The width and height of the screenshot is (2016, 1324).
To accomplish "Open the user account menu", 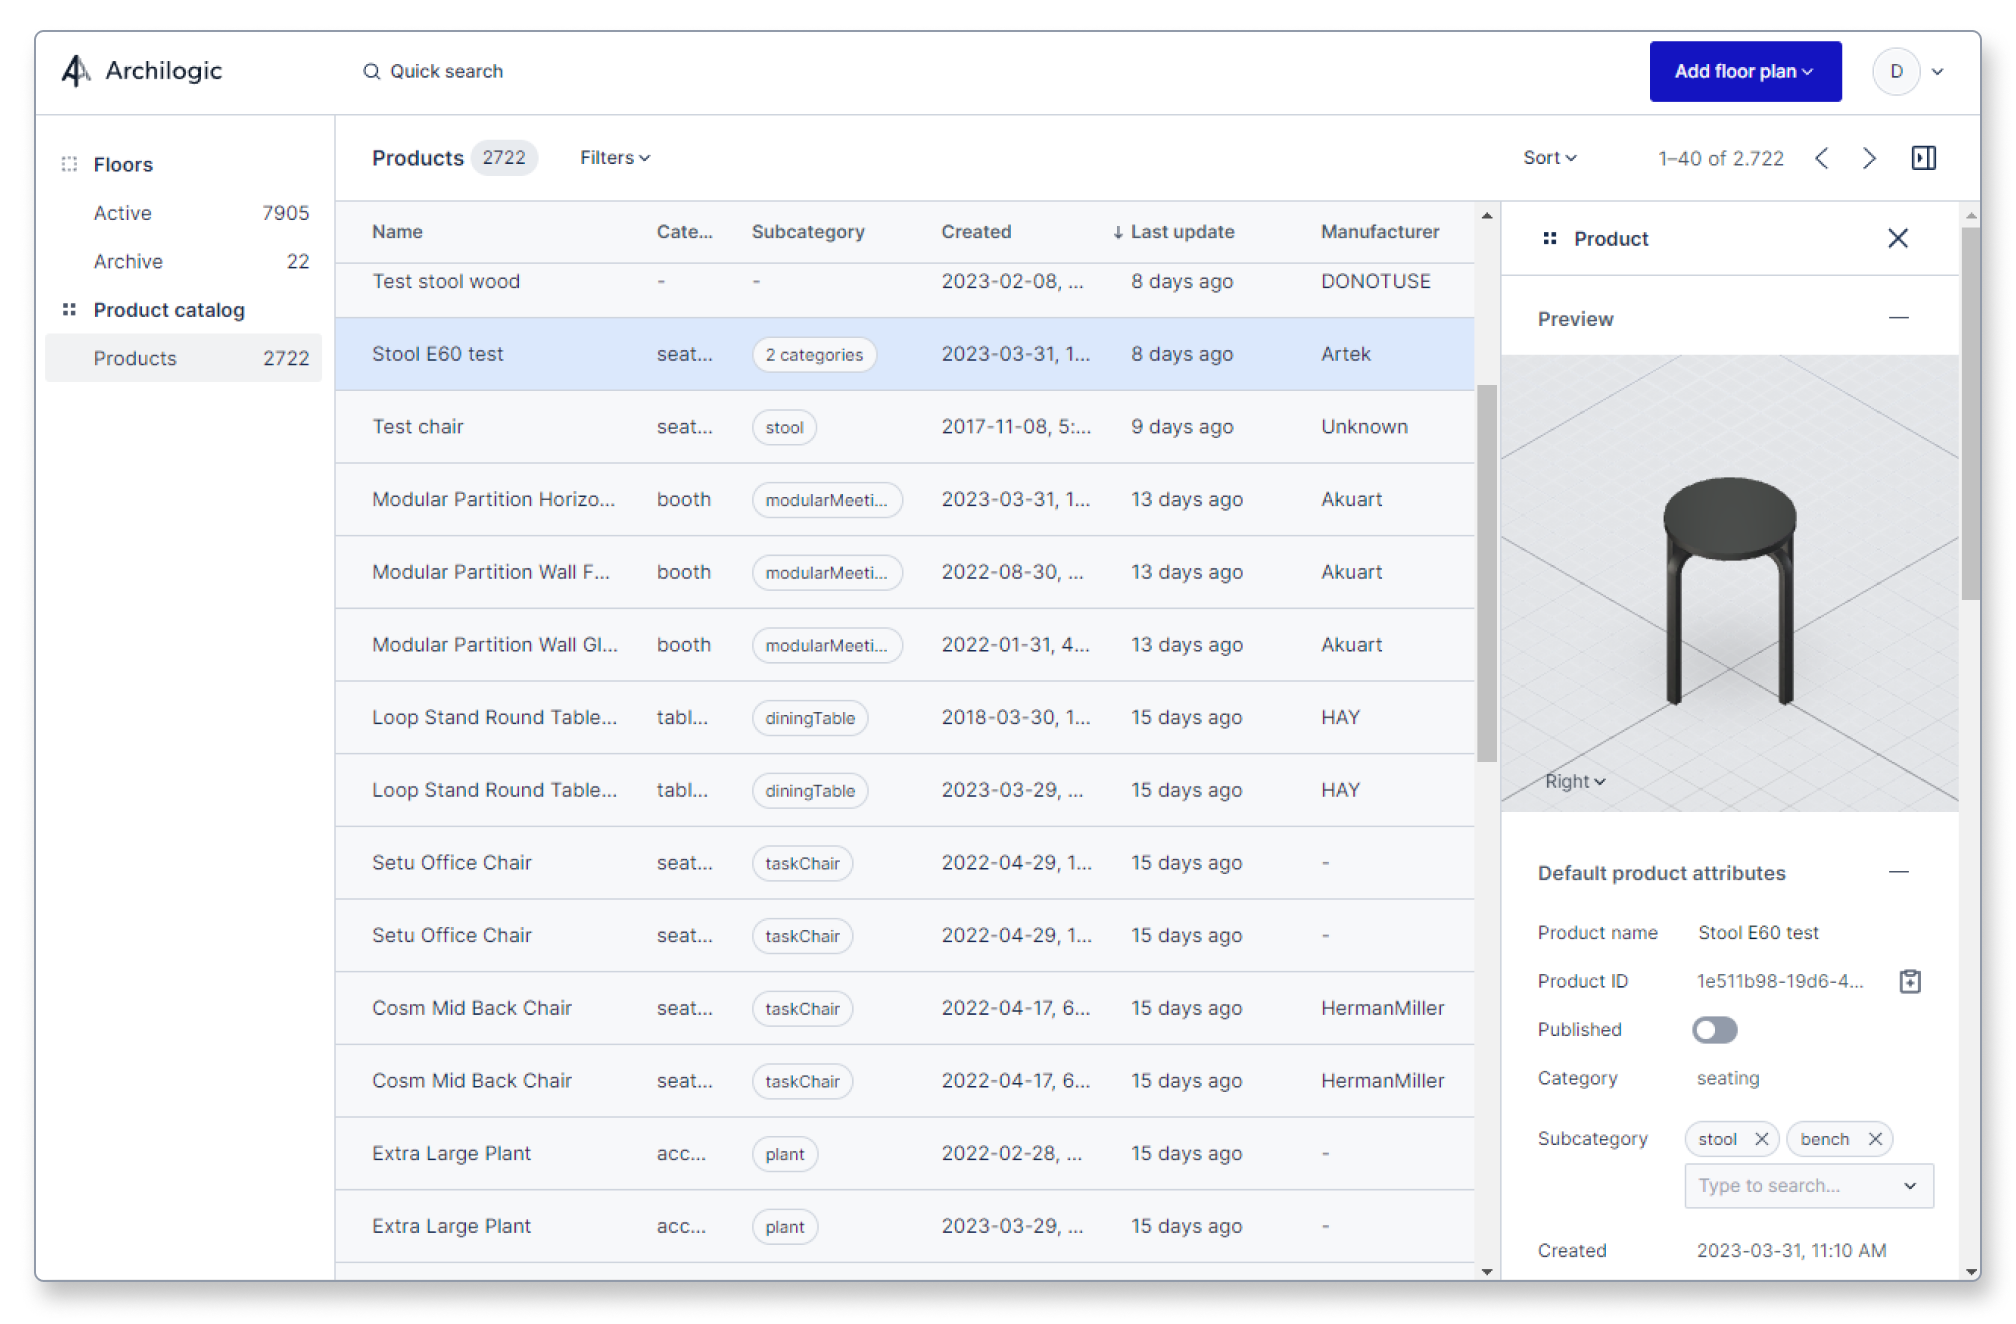I will pos(1908,71).
